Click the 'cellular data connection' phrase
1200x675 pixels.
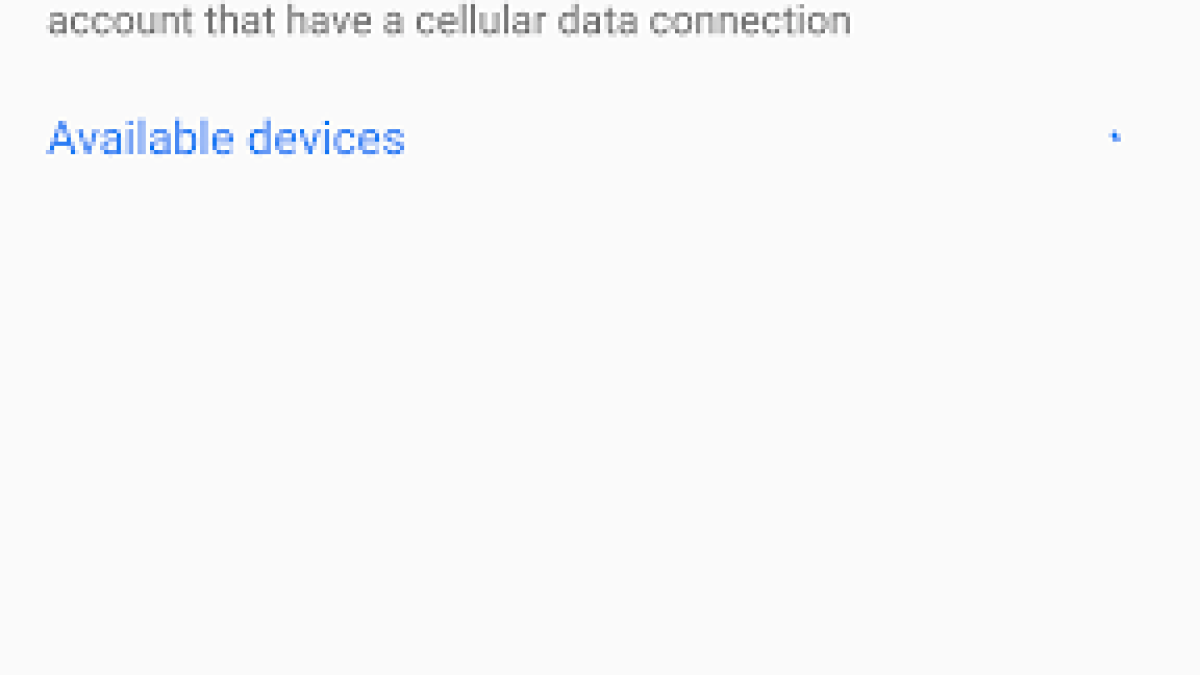click(x=633, y=21)
